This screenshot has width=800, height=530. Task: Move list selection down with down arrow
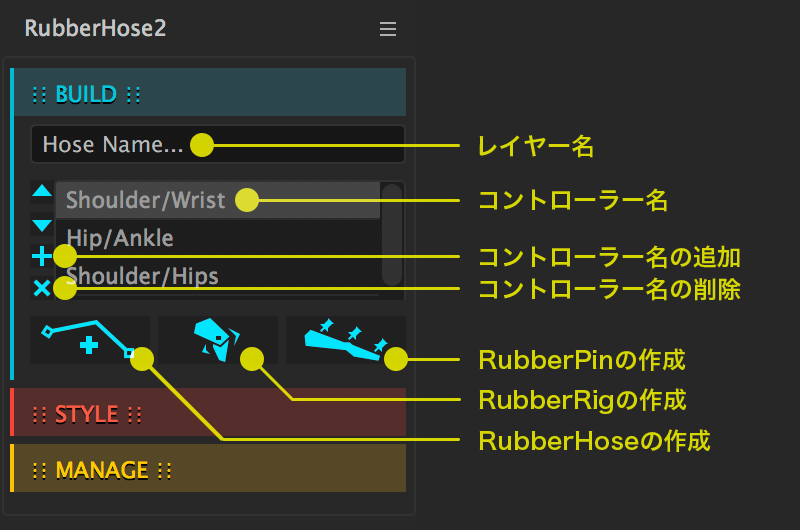(x=41, y=225)
